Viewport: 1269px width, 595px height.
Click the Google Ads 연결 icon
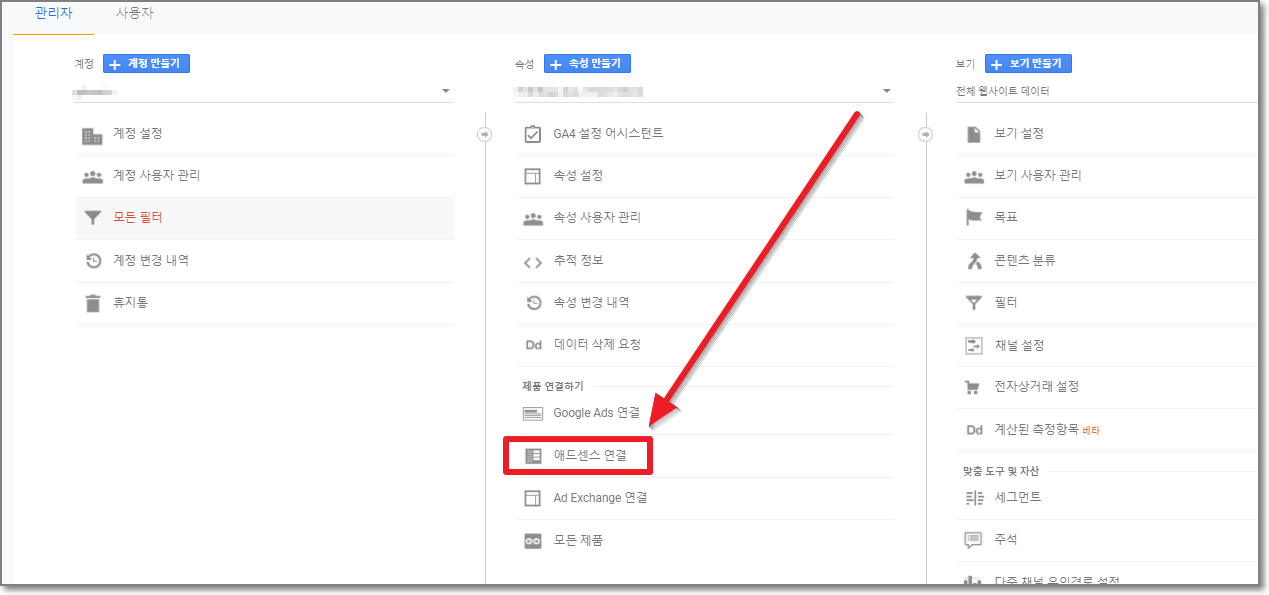click(533, 414)
